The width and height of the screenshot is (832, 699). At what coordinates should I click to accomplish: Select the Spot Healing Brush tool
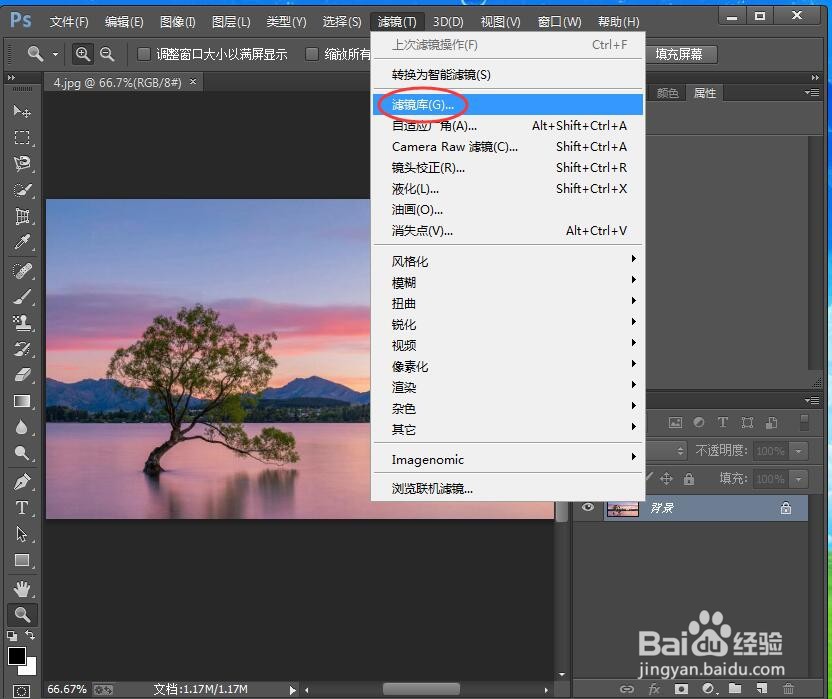(x=22, y=271)
